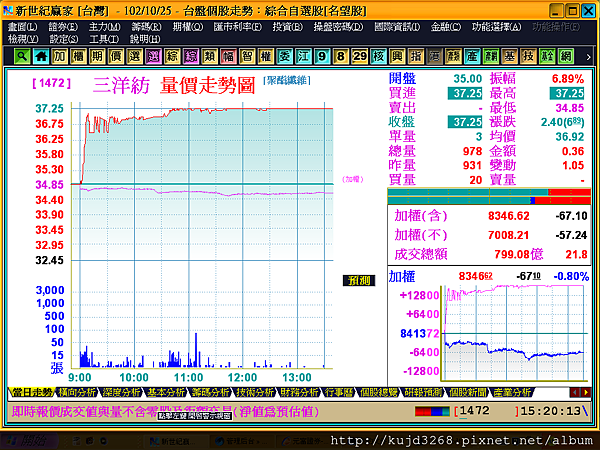
Task: Switch to the 個股新聞 tab
Action: [468, 392]
